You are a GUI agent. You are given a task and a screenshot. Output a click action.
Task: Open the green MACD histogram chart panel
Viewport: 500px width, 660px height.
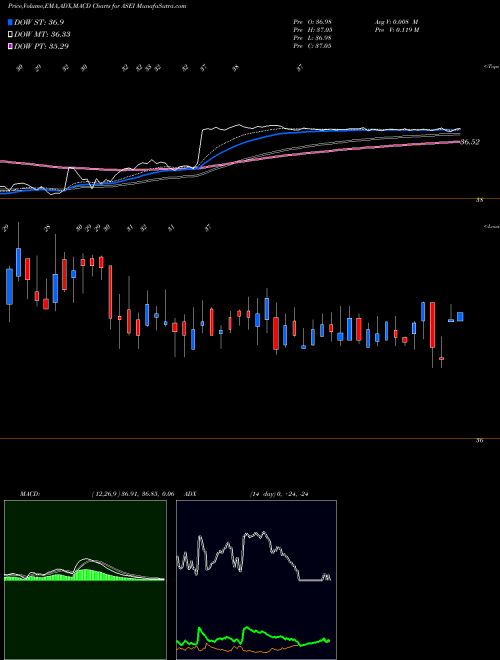(x=85, y=580)
